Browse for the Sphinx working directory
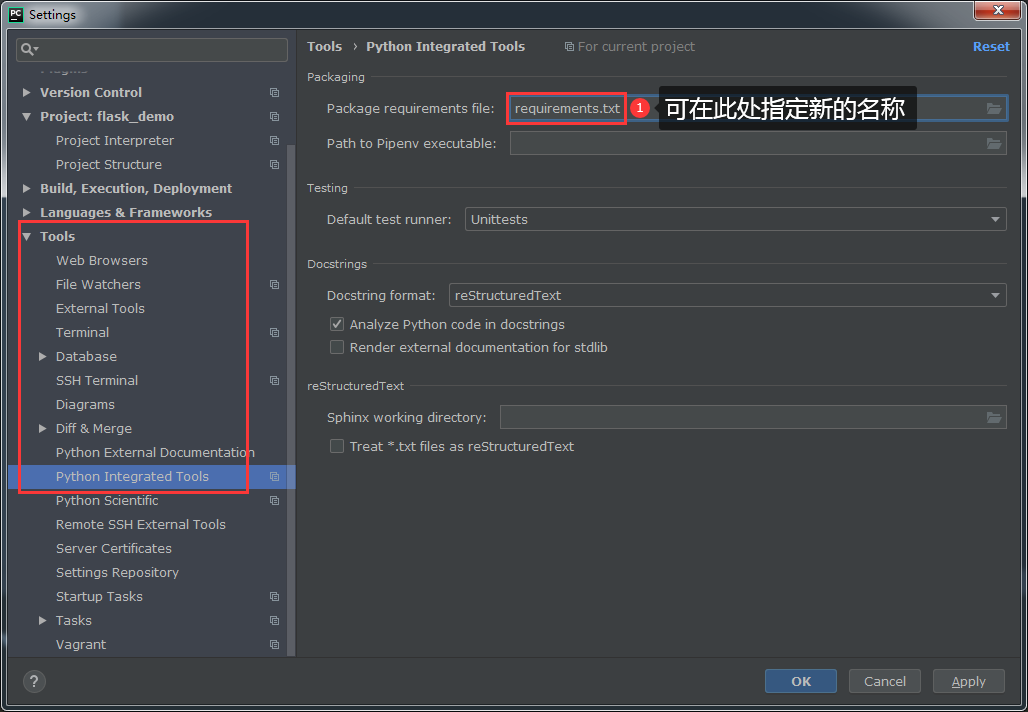 (x=994, y=417)
